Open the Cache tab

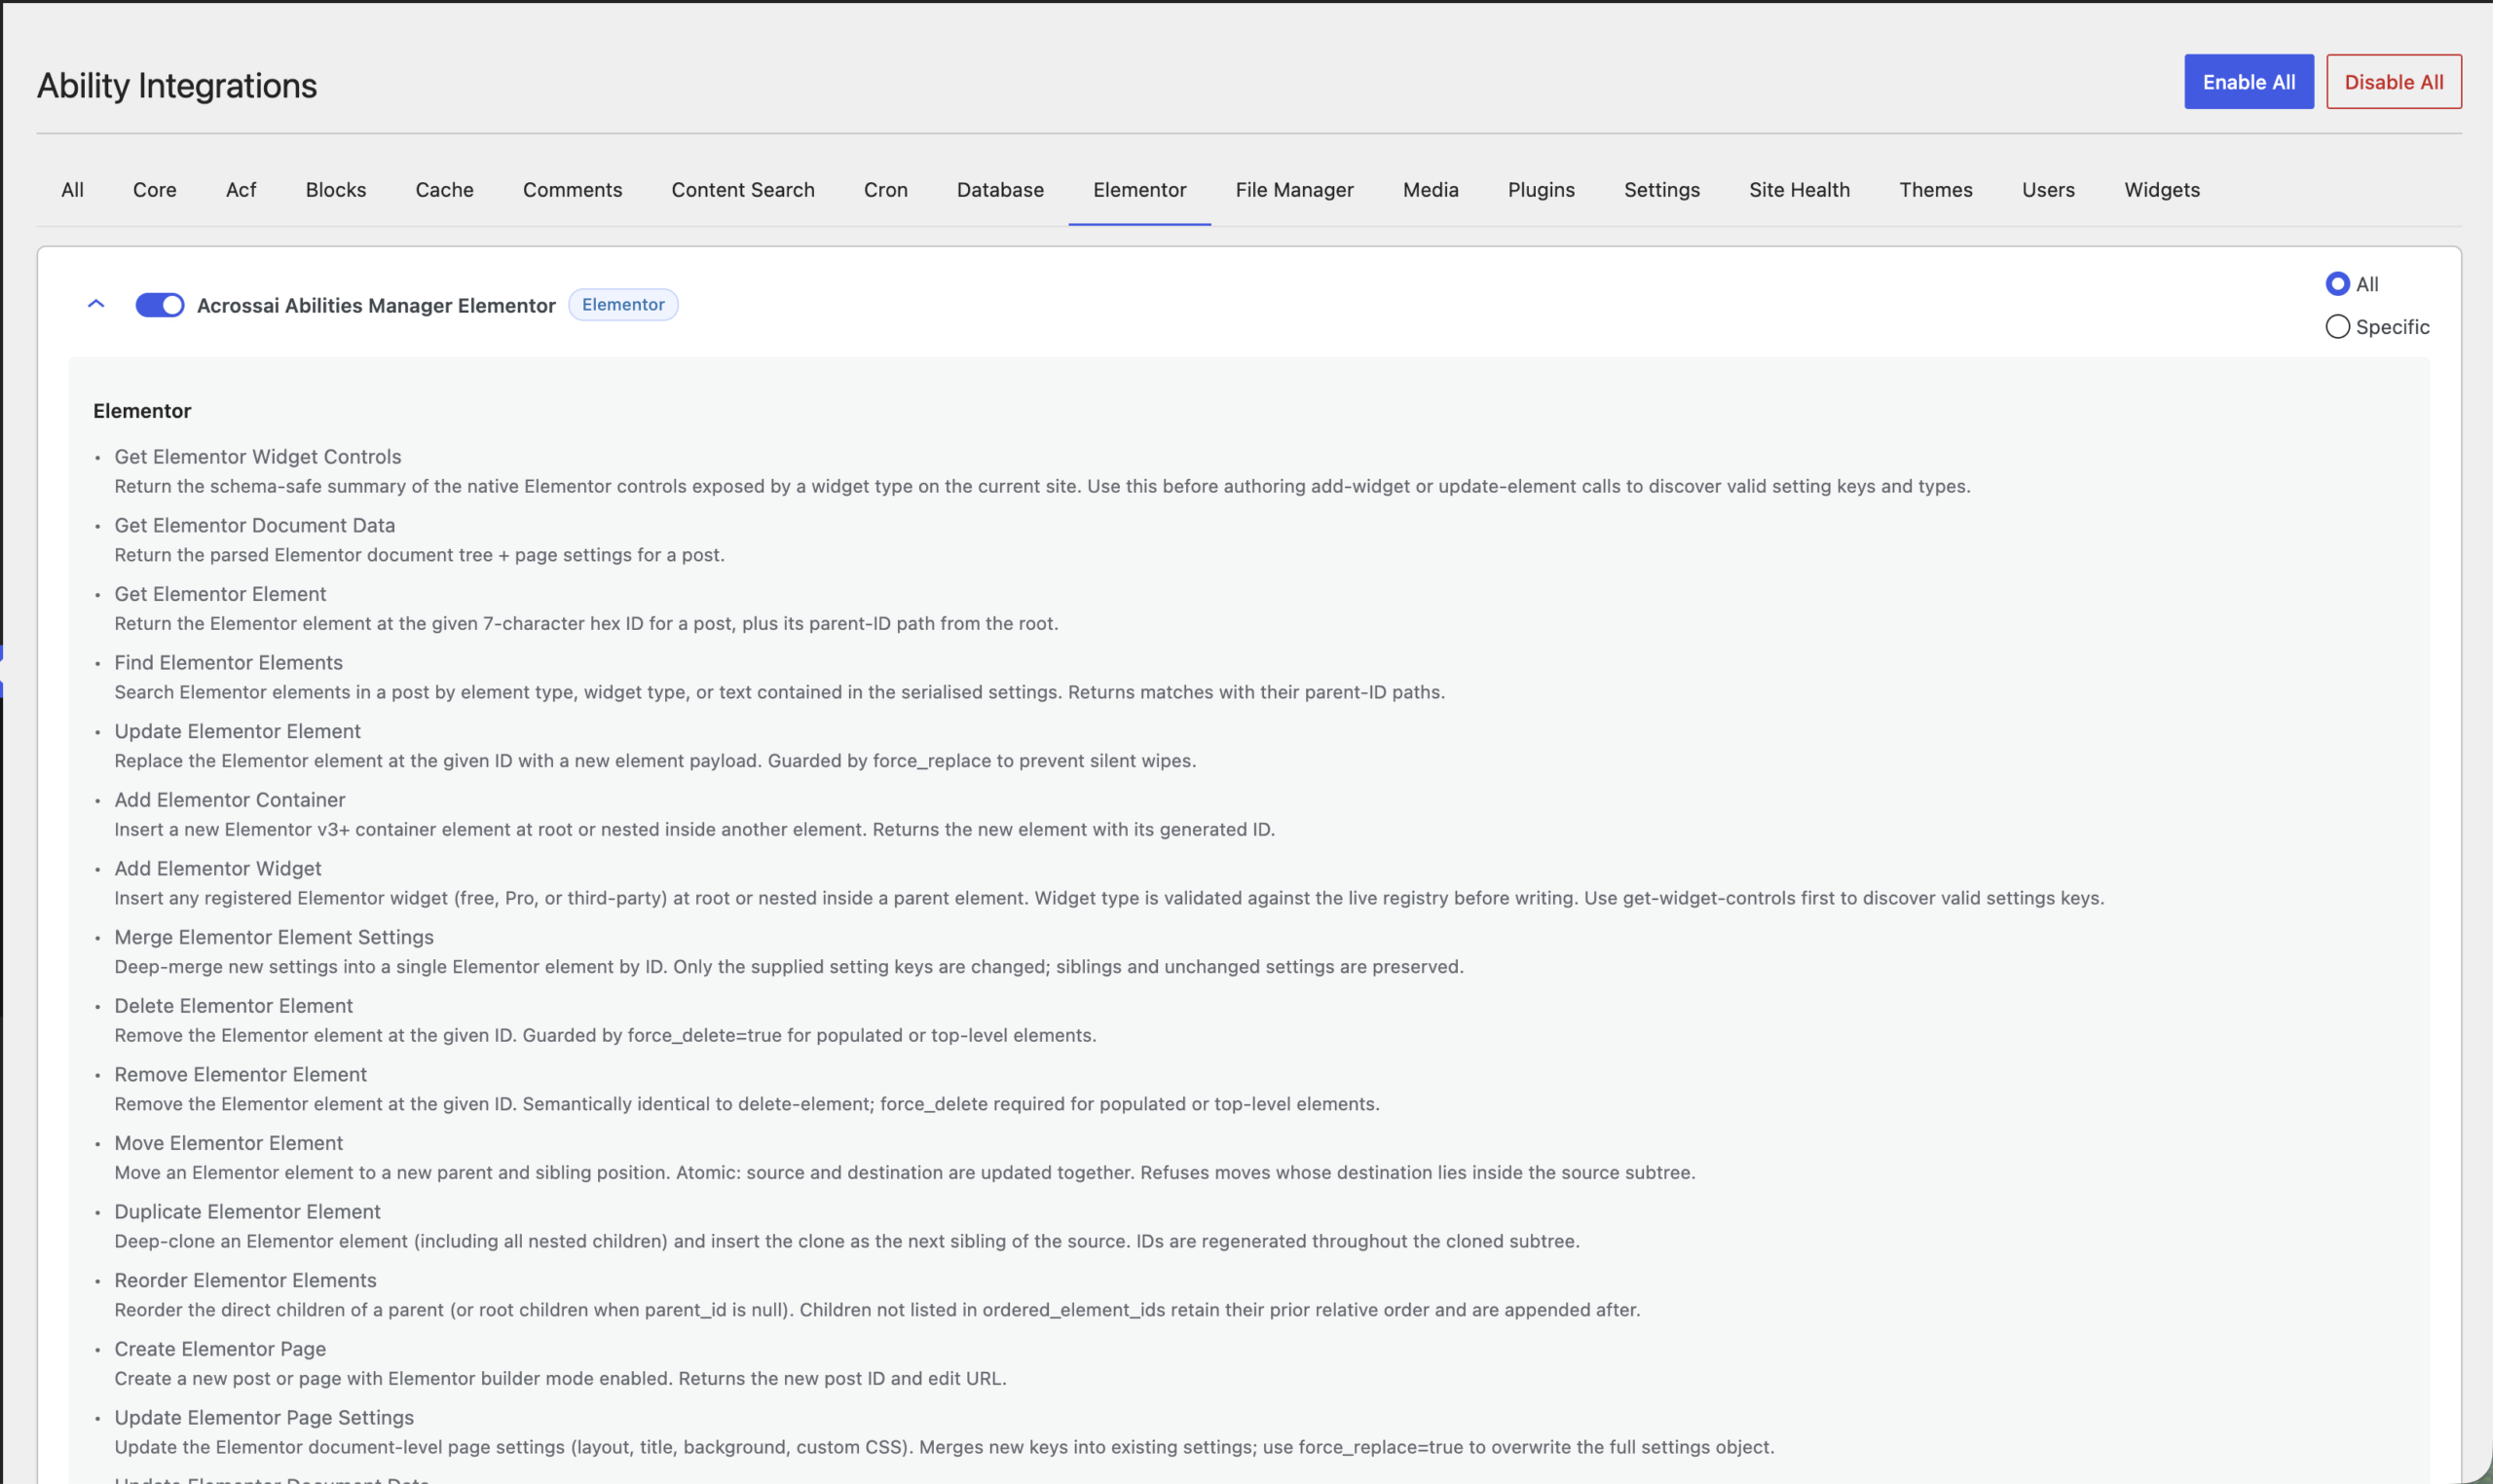444,190
